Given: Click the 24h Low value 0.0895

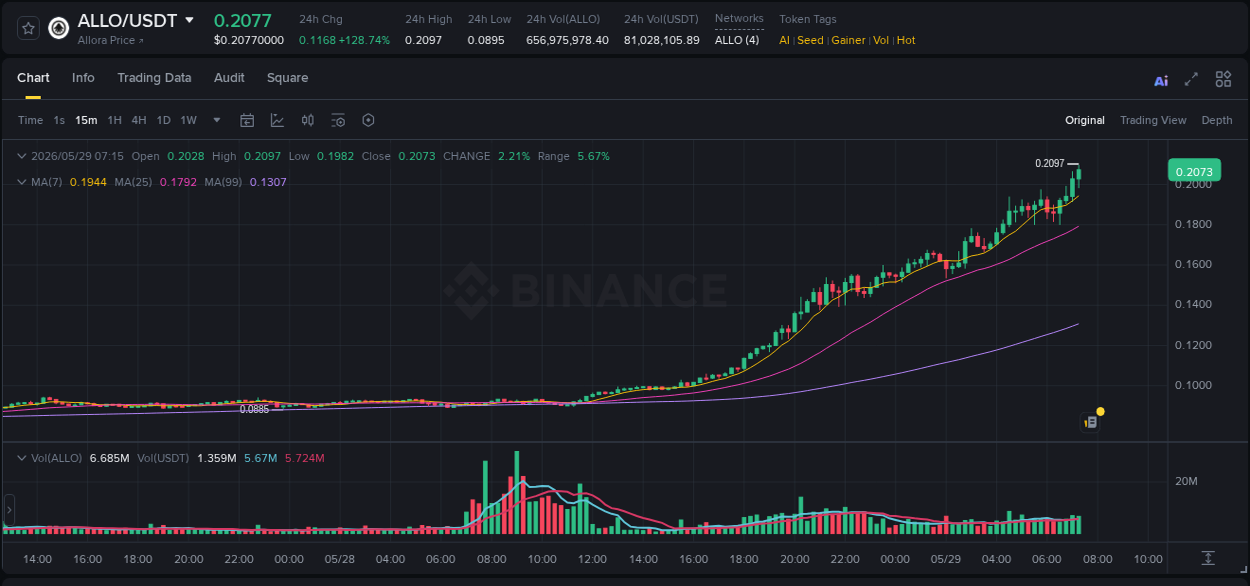Looking at the screenshot, I should 486,40.
